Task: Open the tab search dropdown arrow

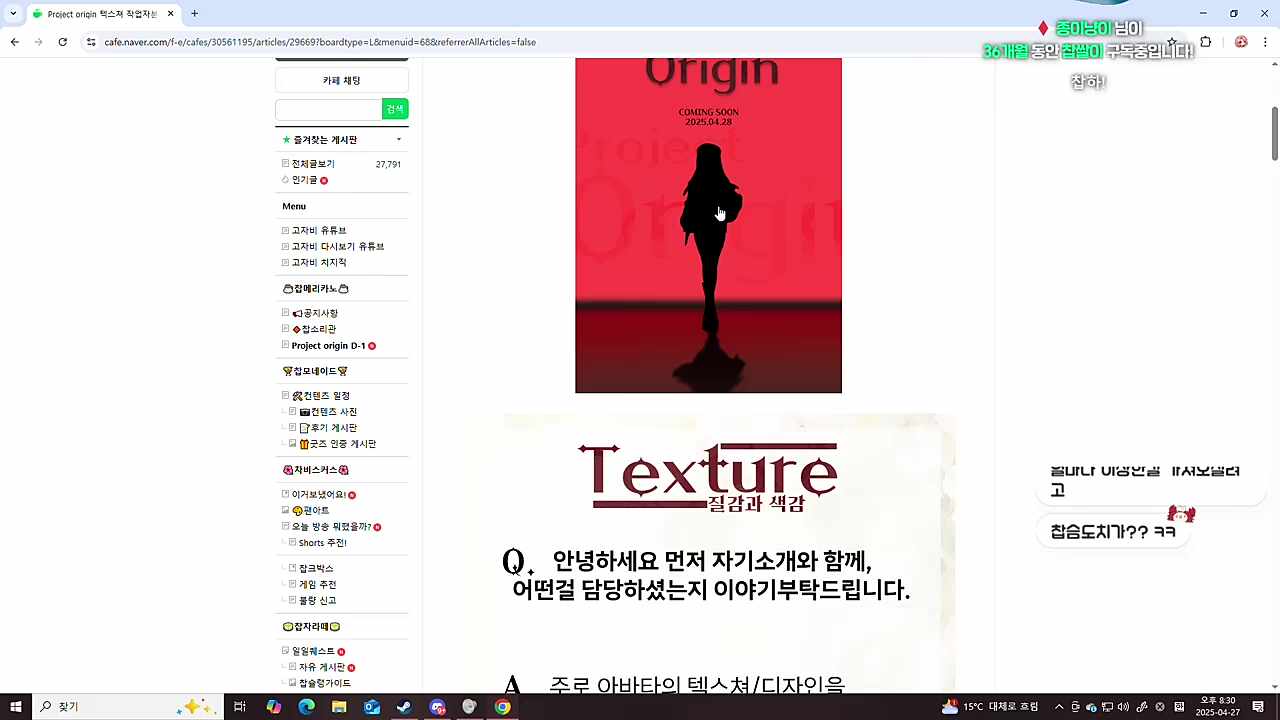Action: pos(13,14)
